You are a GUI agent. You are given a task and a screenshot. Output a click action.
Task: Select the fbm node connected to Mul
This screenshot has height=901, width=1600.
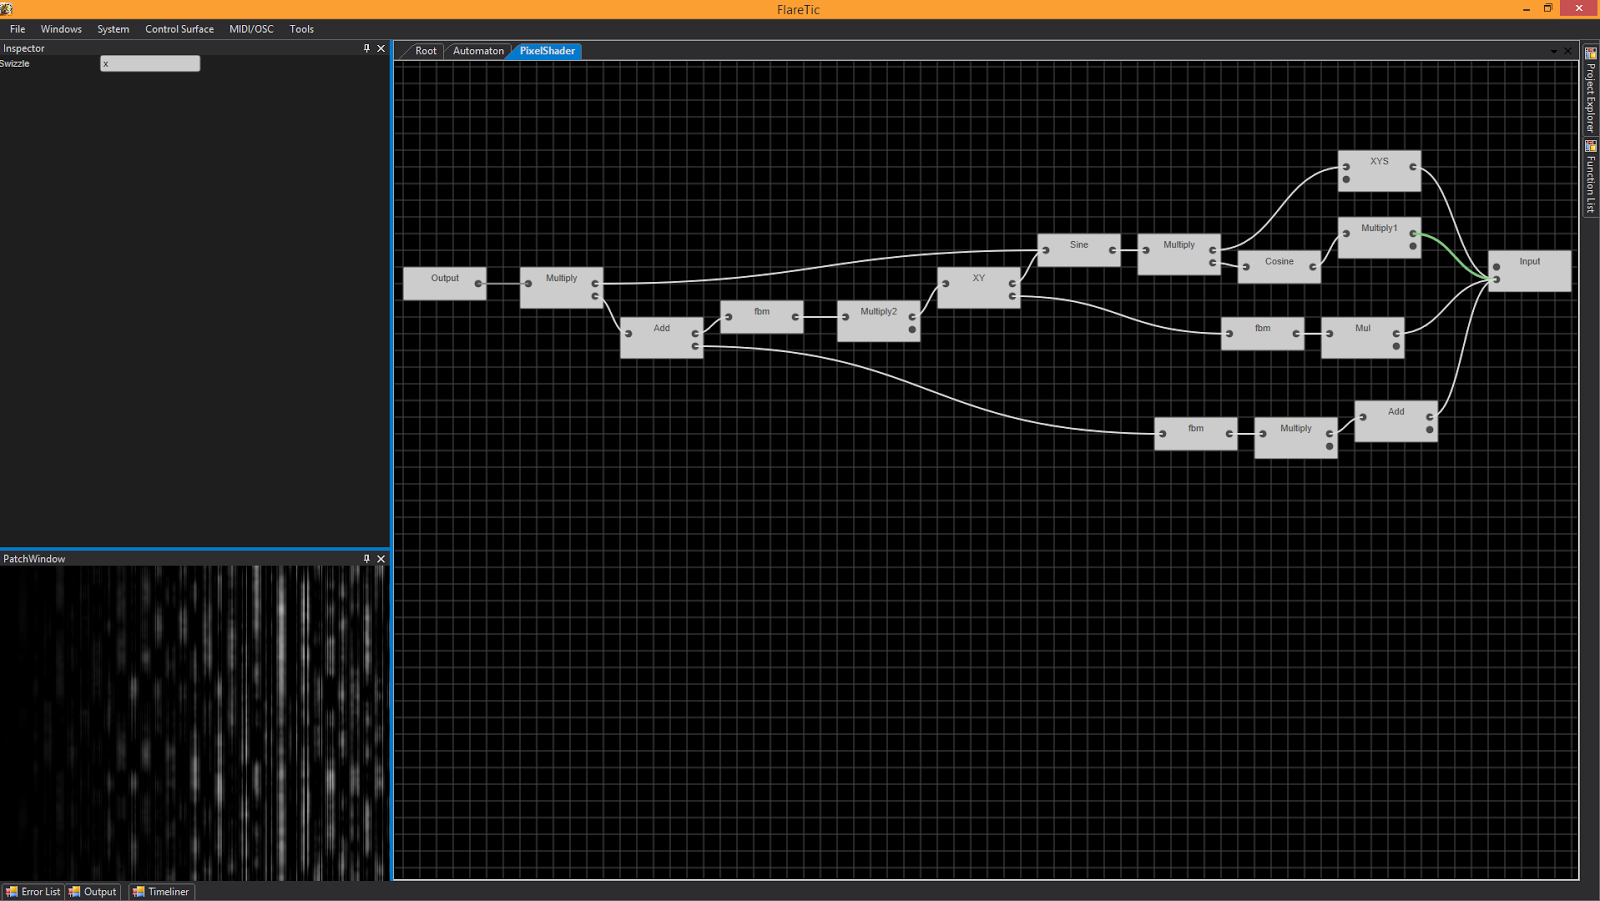1263,334
